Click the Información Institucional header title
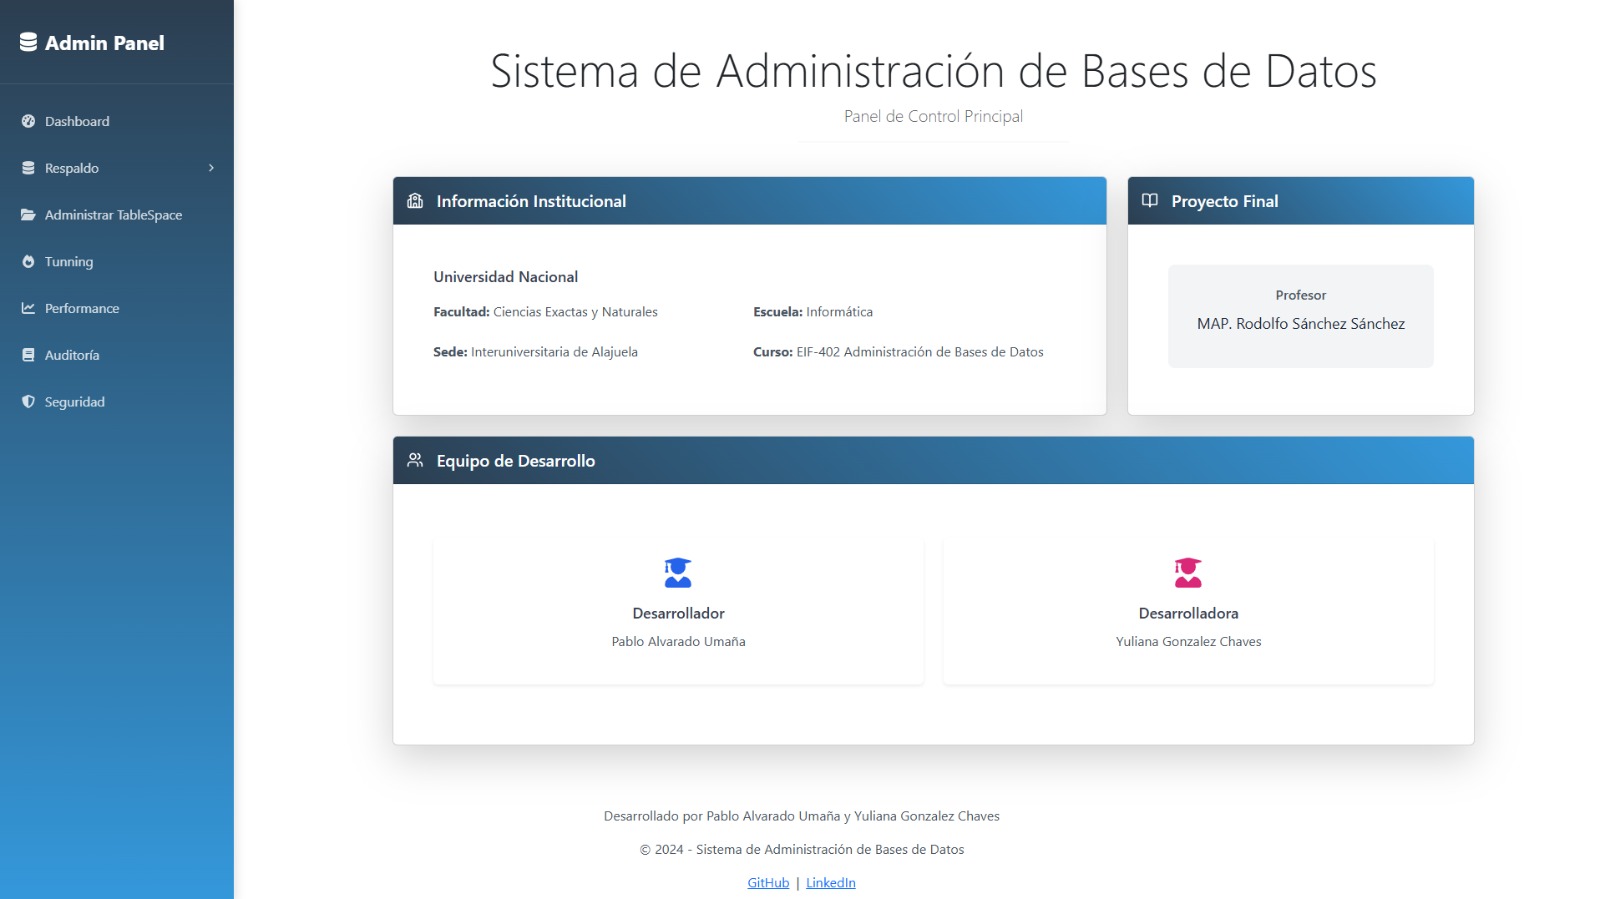Screen dimensions: 1600x899 point(531,201)
